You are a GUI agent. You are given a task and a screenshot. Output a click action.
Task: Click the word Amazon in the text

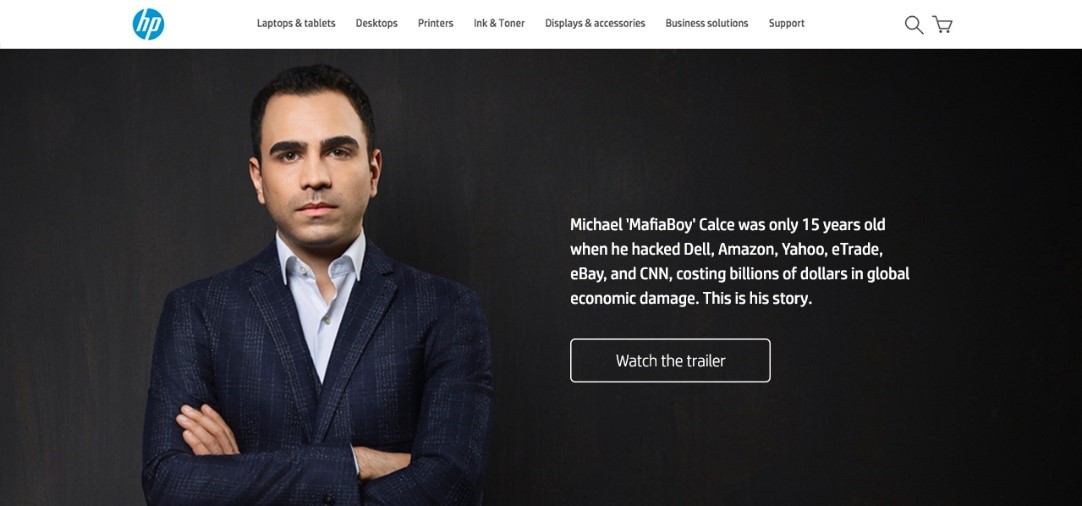(x=747, y=250)
